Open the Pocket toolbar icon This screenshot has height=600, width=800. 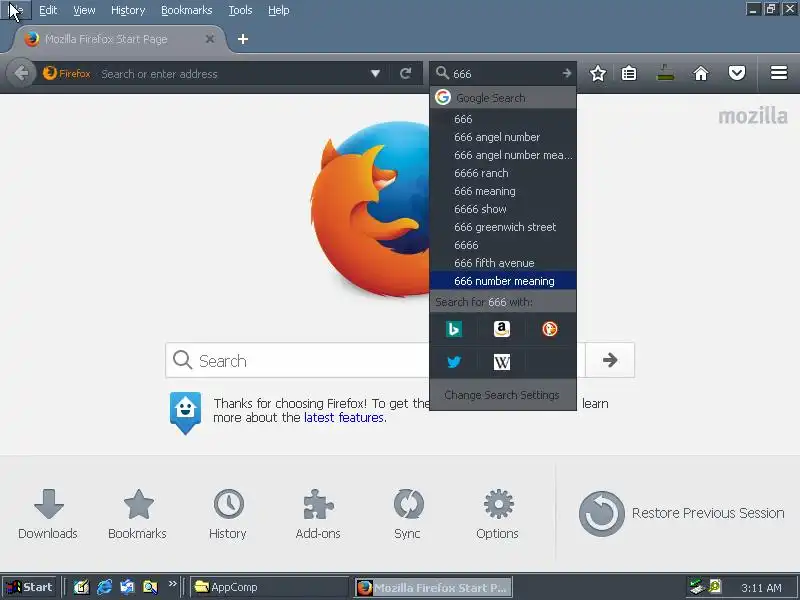coord(737,73)
